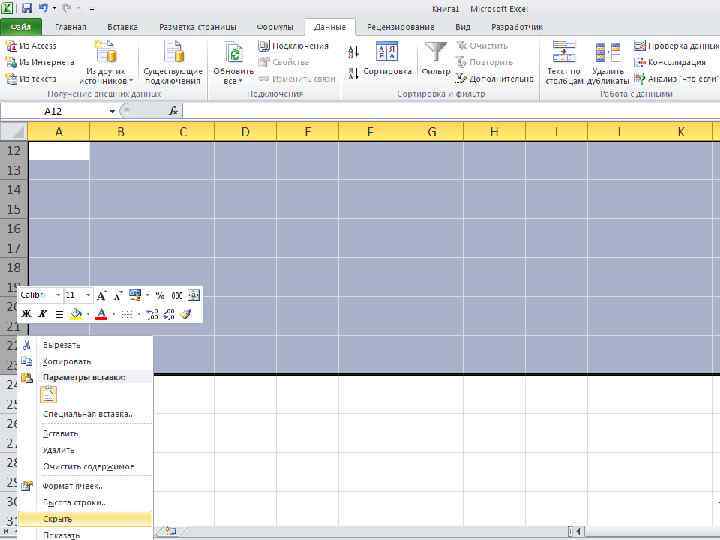This screenshot has height=540, width=720.
Task: Click into the formula bar
Action: (451, 111)
